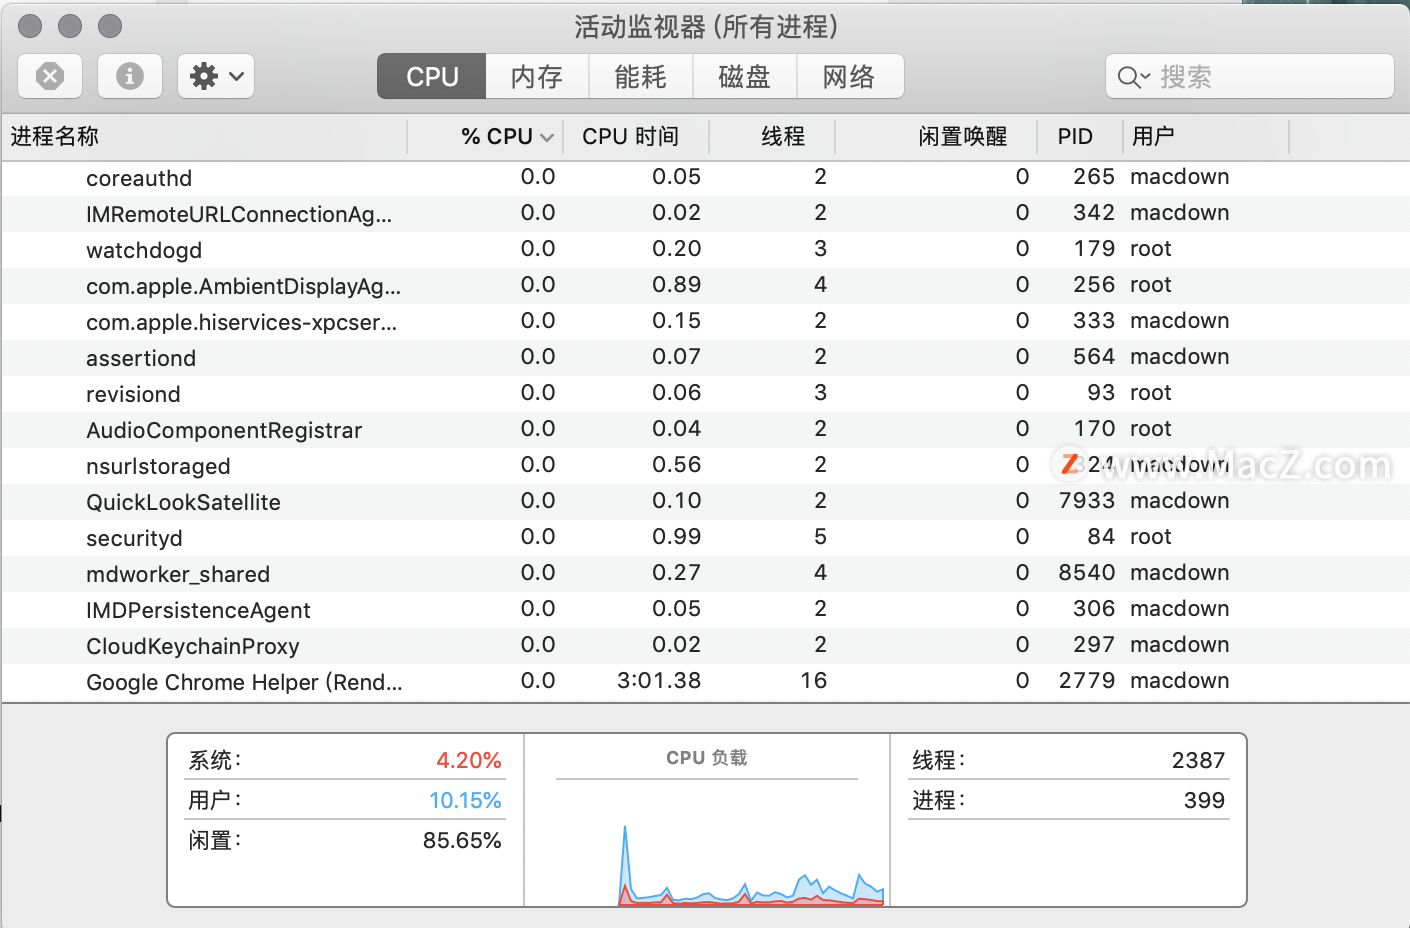The height and width of the screenshot is (928, 1410).
Task: Click the 系统 4.20% value
Action: [x=468, y=760]
